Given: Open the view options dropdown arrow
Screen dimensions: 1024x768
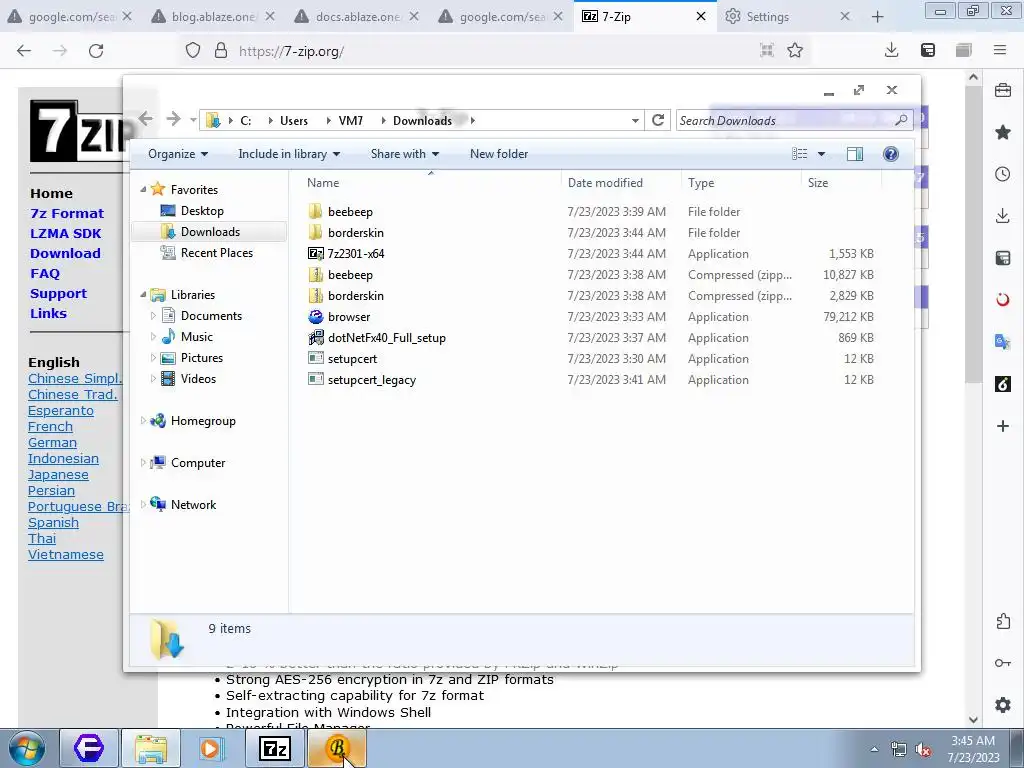Looking at the screenshot, I should pos(822,154).
